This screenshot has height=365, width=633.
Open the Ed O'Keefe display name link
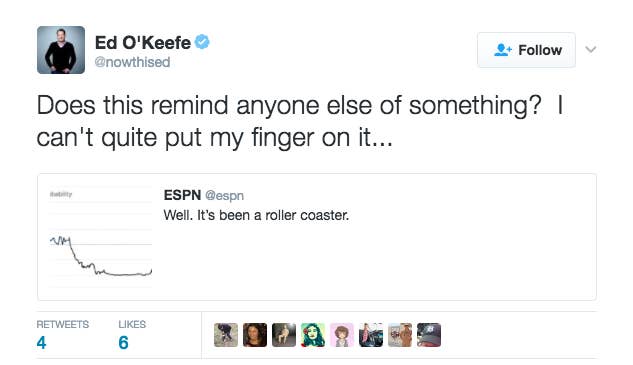[x=143, y=42]
